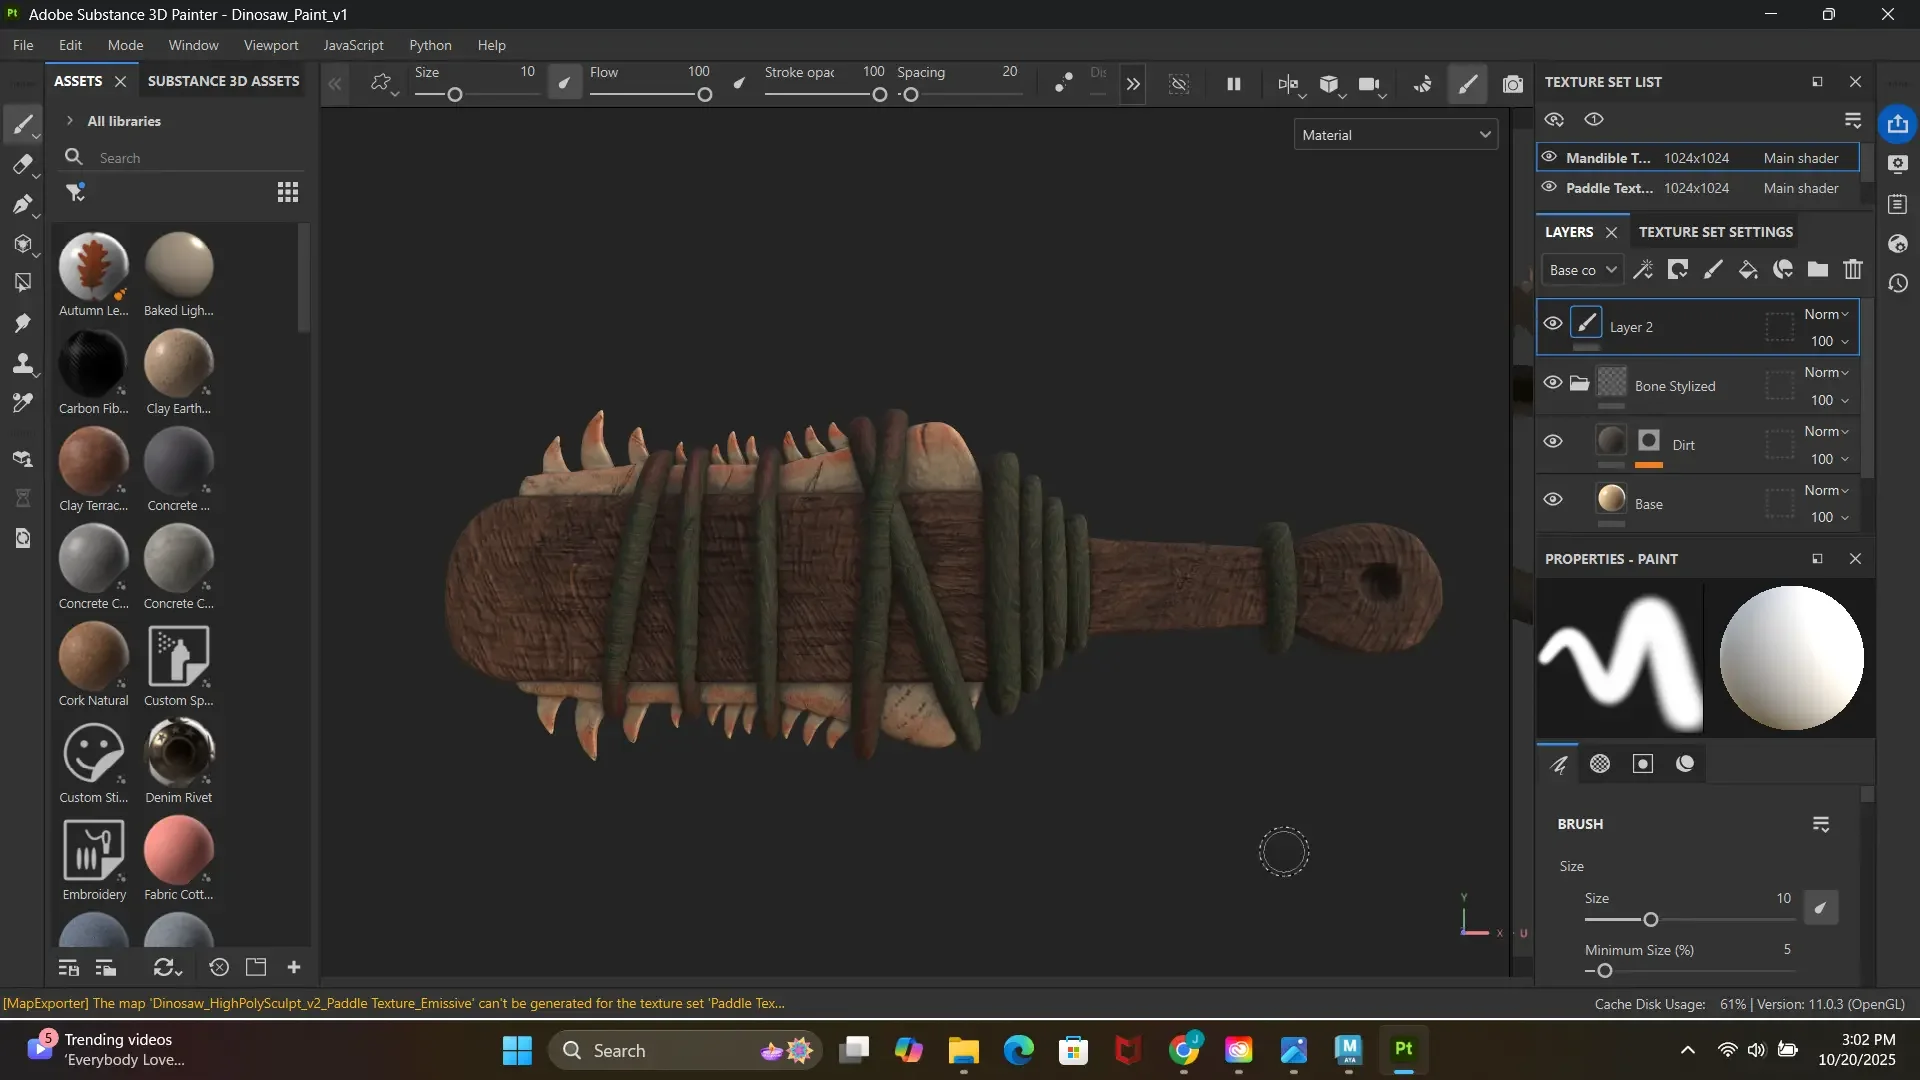The width and height of the screenshot is (1920, 1080).
Task: Click the pause engine computations icon
Action: coord(1234,84)
